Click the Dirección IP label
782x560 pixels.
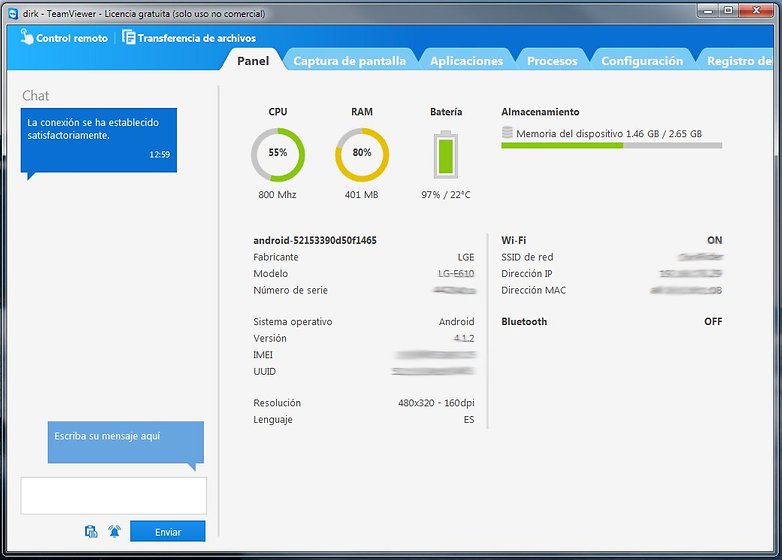[x=527, y=273]
